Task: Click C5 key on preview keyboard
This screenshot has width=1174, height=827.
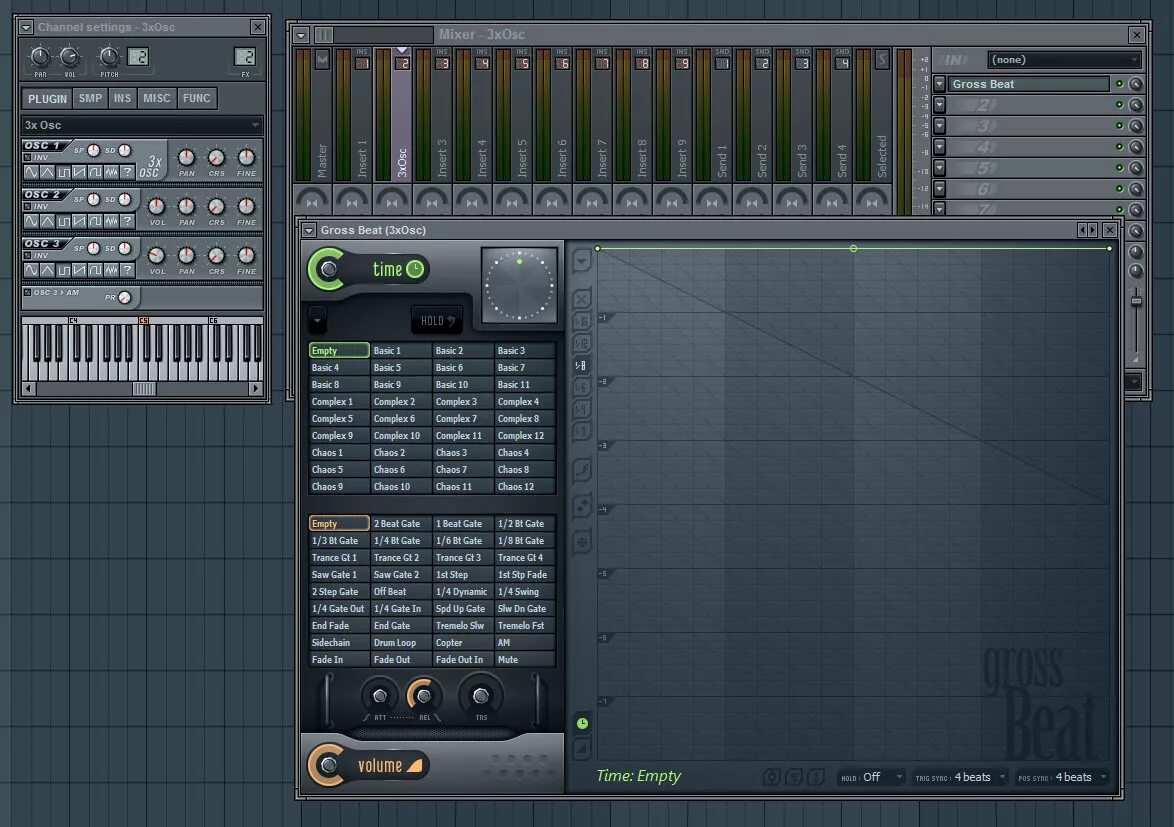Action: 143,353
